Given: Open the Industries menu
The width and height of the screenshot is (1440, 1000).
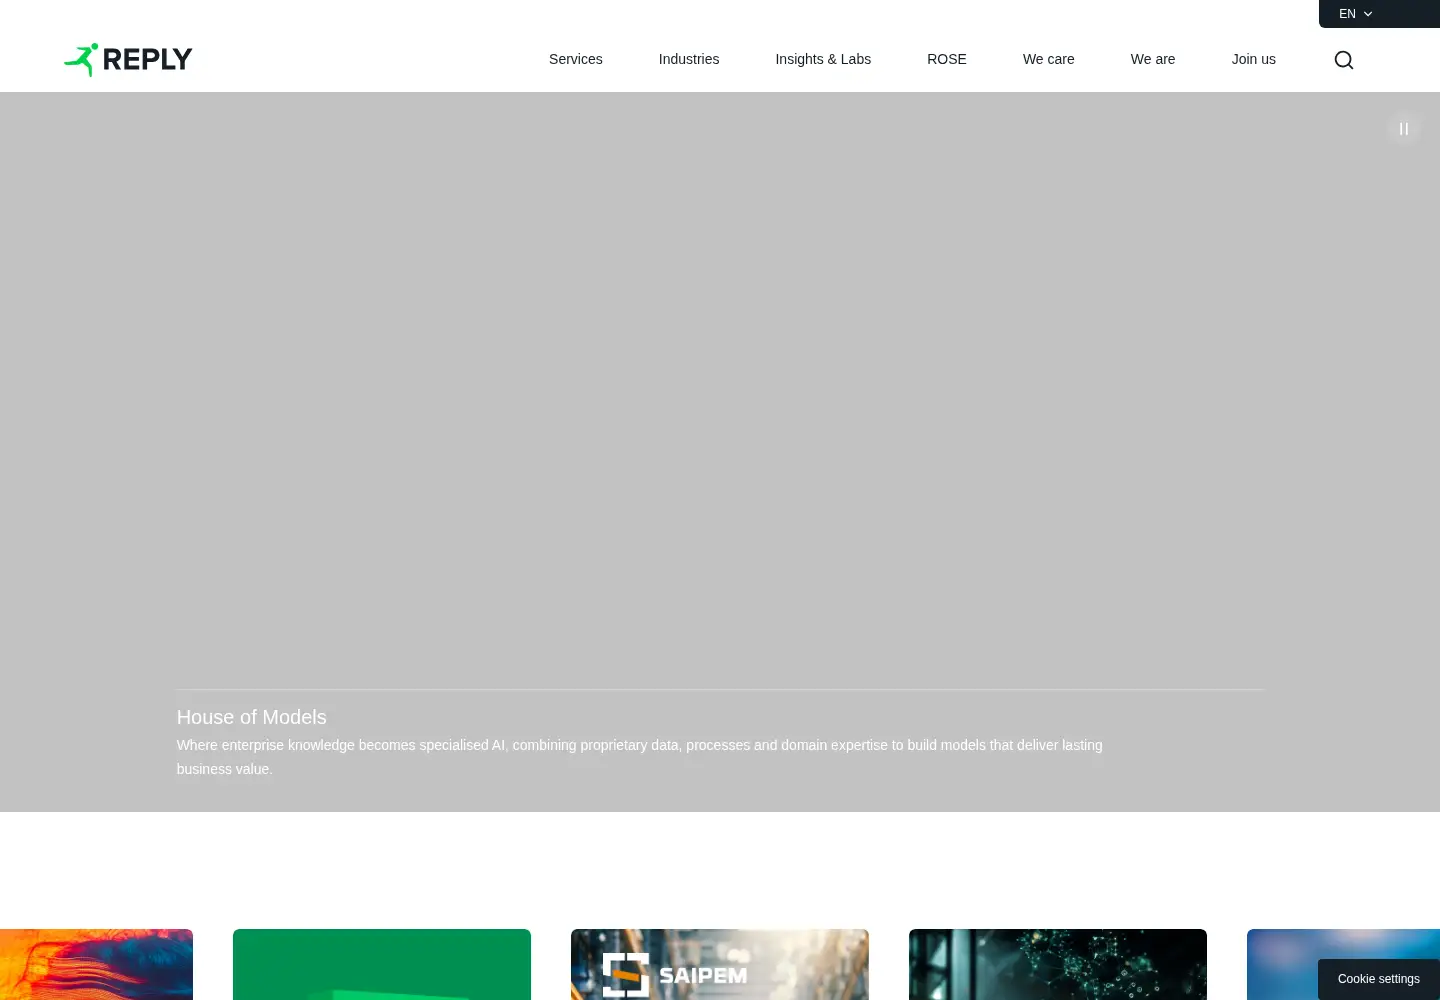Looking at the screenshot, I should pos(689,59).
